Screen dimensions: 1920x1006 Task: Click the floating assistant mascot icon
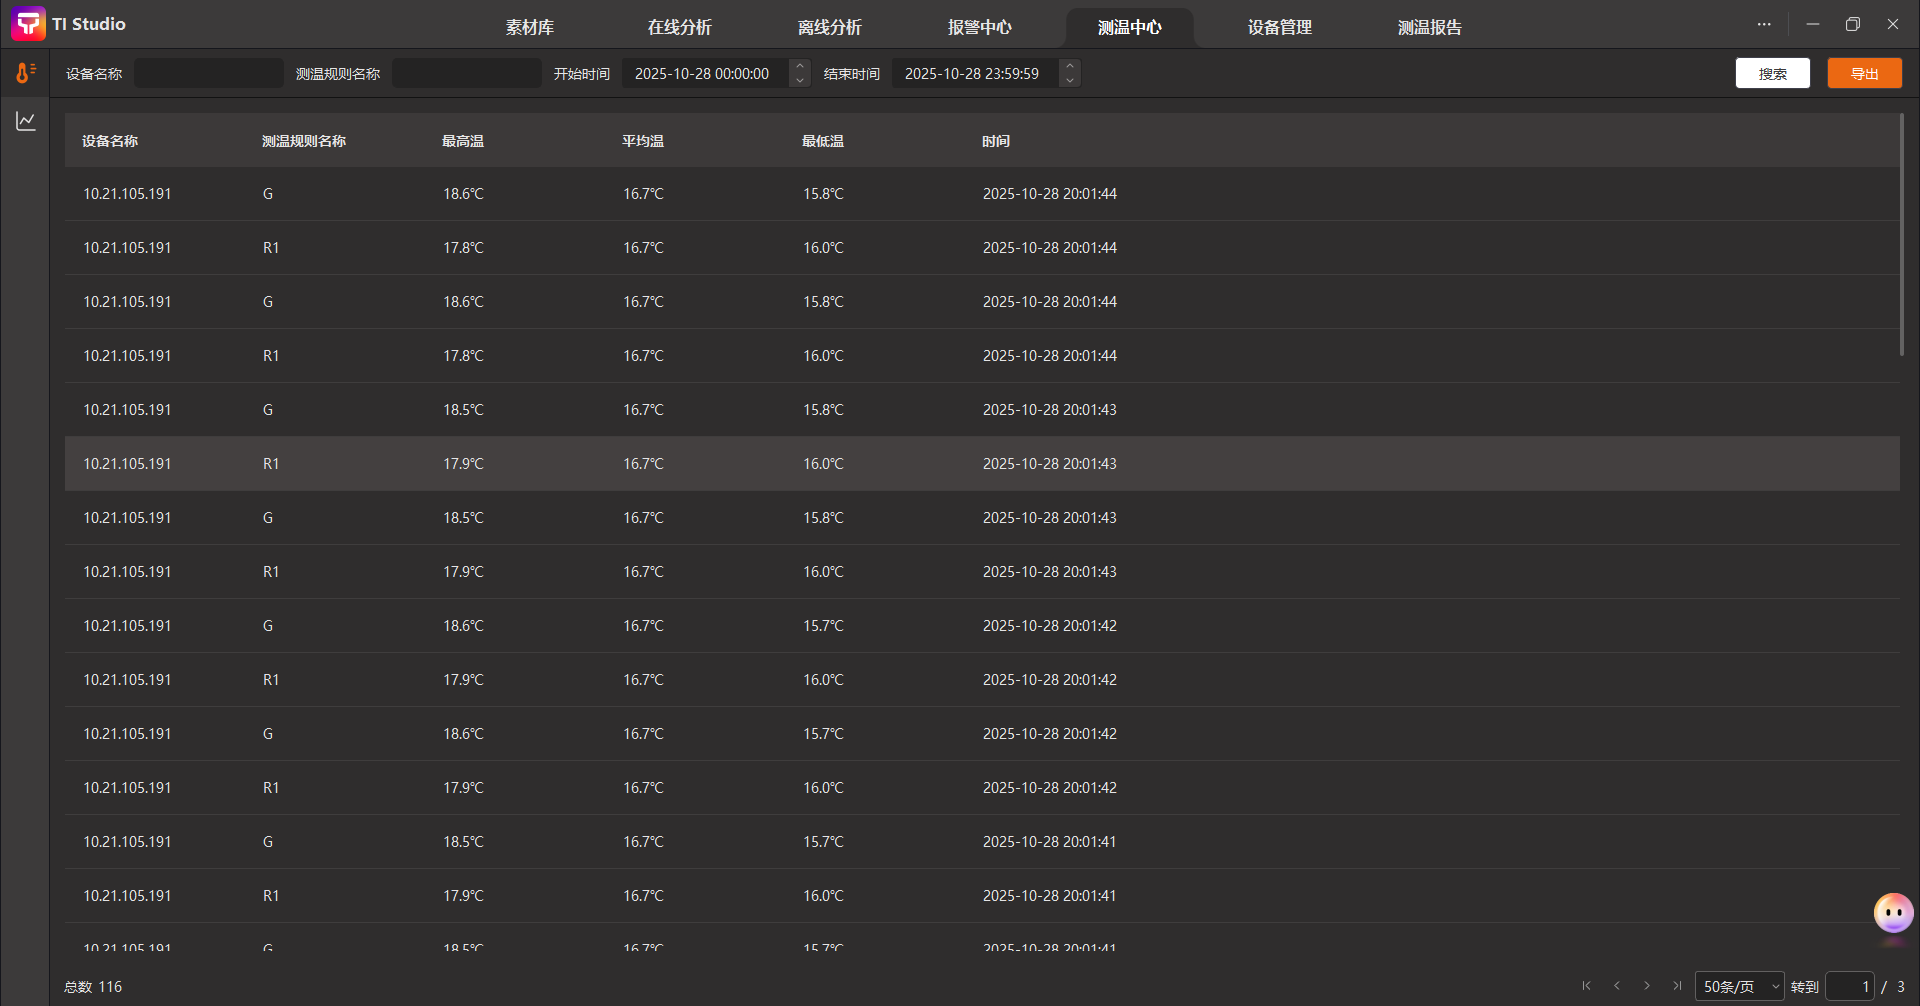(1893, 913)
